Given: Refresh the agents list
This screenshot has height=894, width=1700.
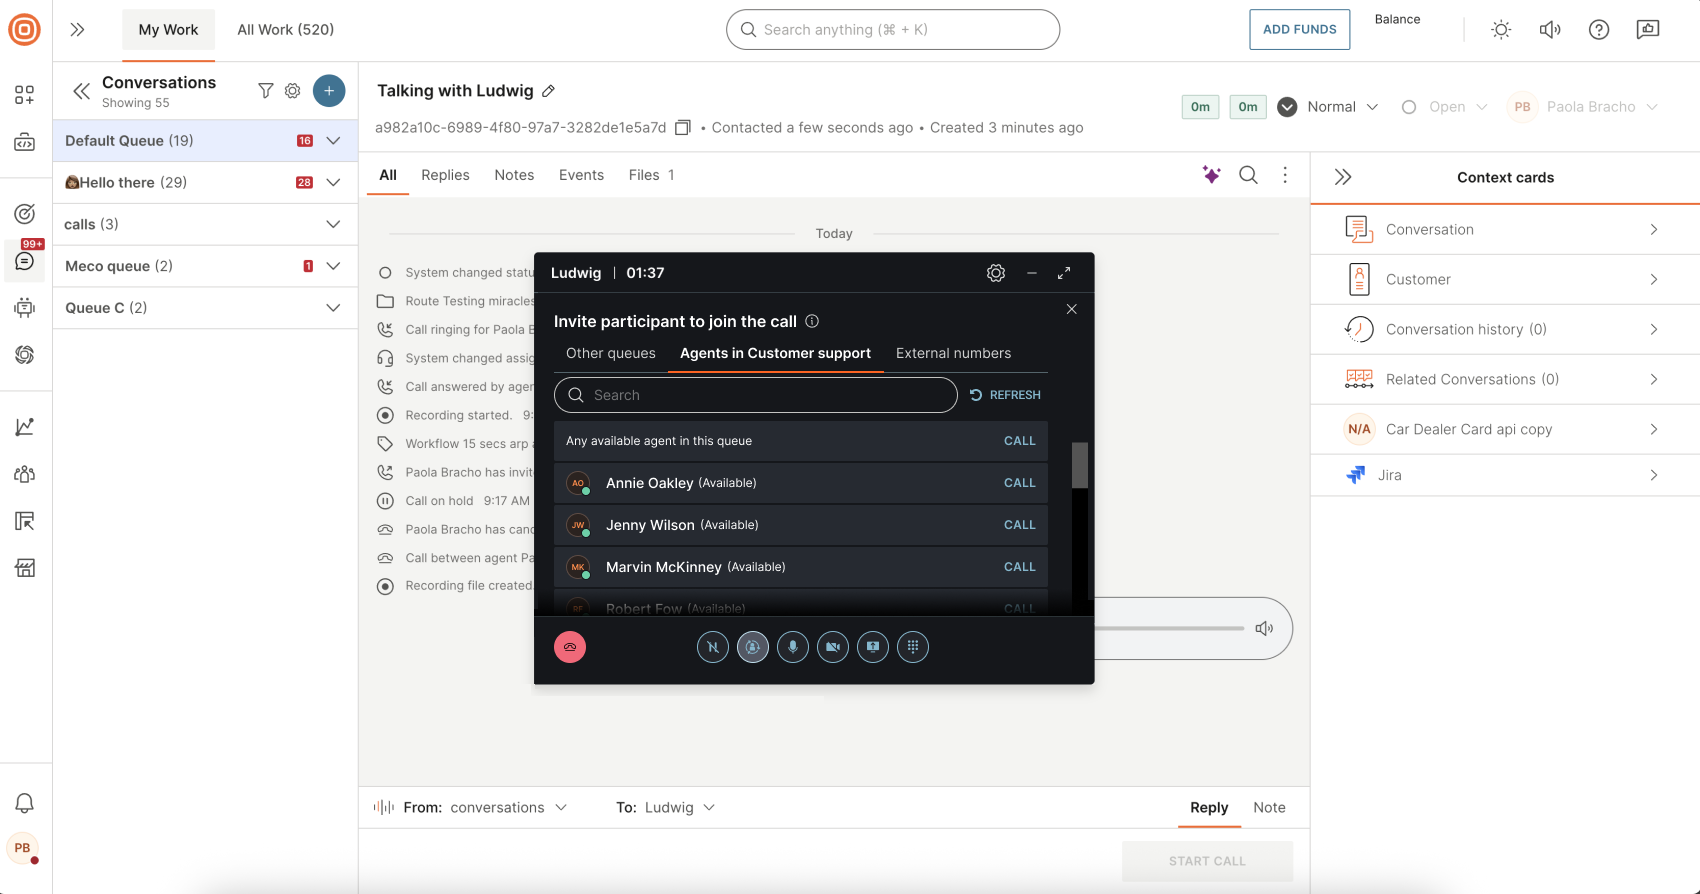Looking at the screenshot, I should click(x=1005, y=395).
